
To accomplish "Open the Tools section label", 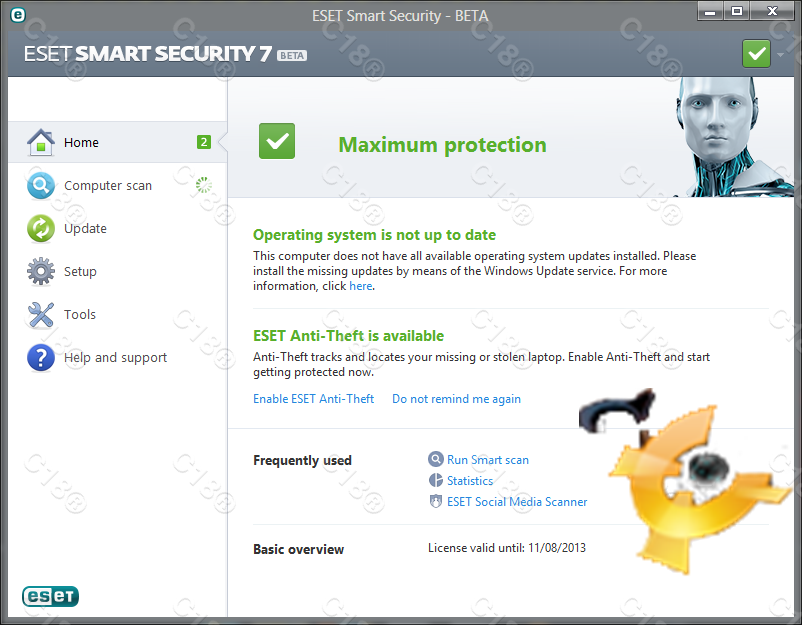I will point(80,314).
